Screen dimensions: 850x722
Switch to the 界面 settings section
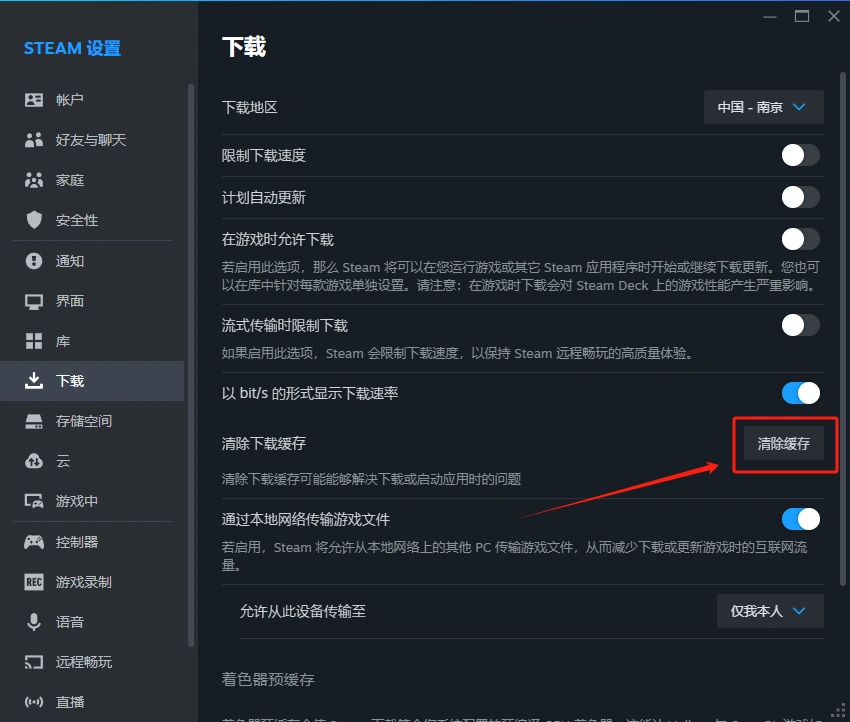point(32,300)
